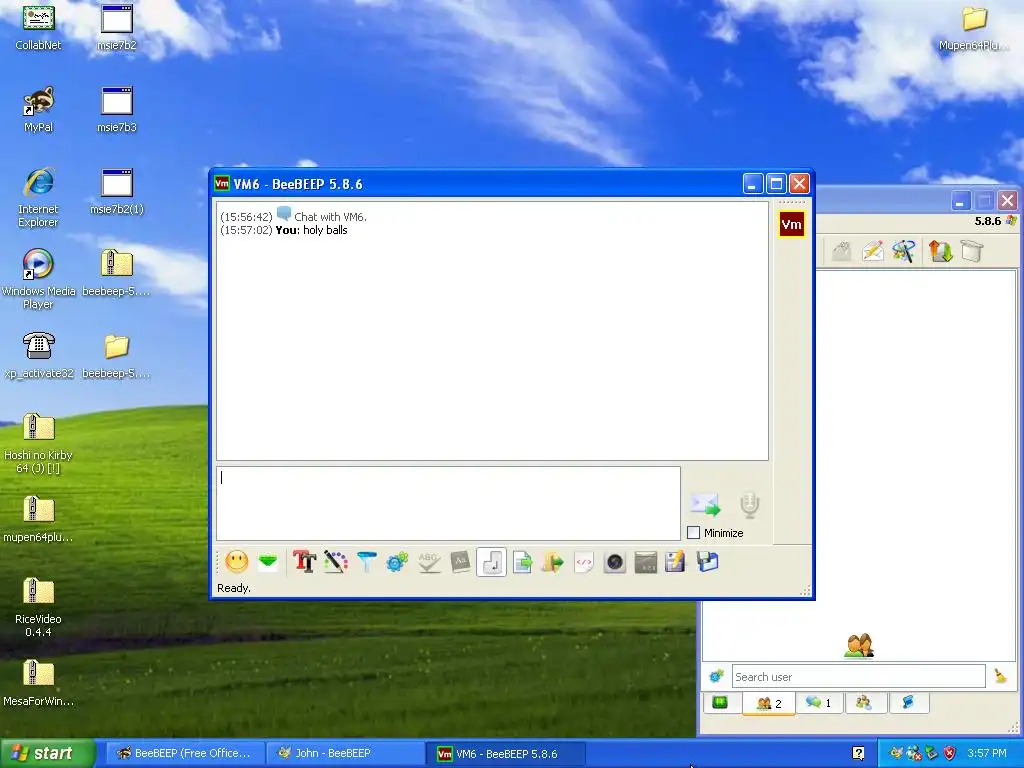1024x768 pixels.
Task: Click the 5.8.6 version label in main window
Action: click(987, 221)
